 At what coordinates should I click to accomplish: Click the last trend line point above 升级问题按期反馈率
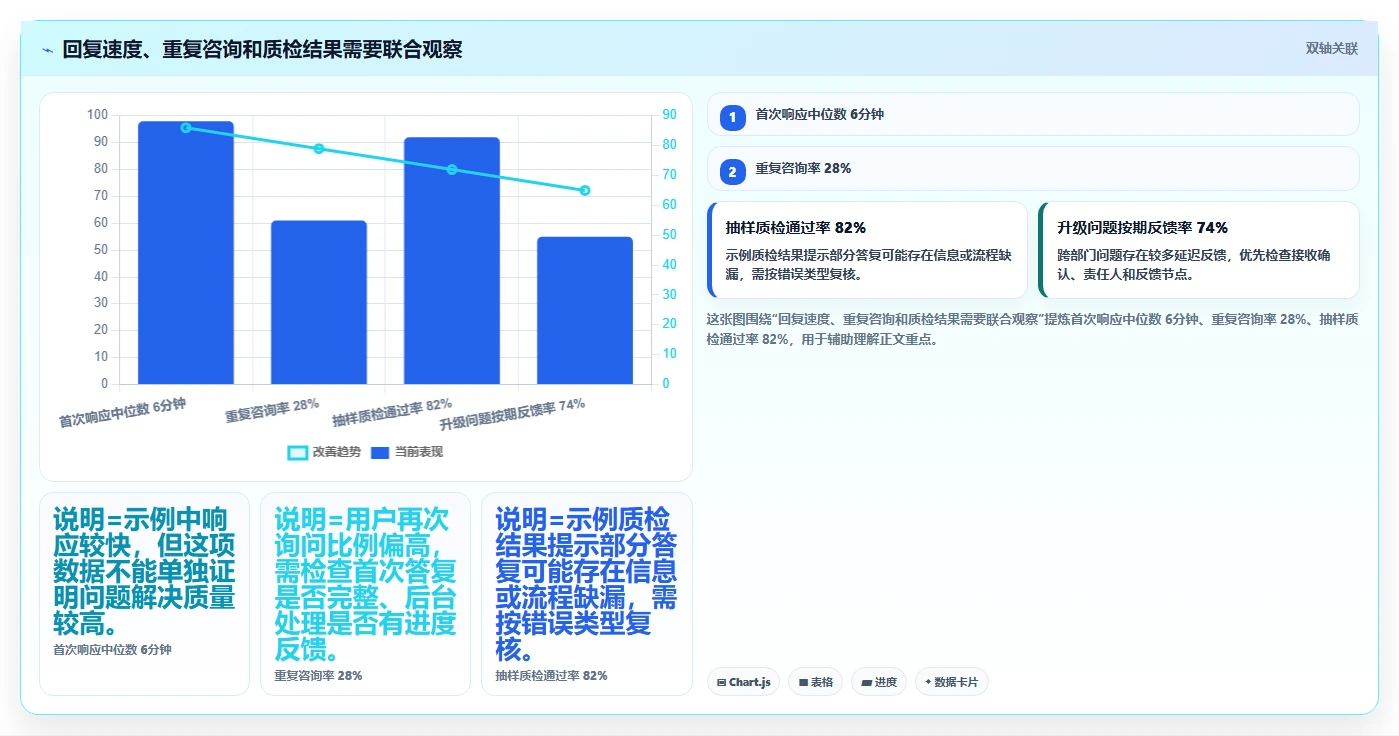coord(585,190)
